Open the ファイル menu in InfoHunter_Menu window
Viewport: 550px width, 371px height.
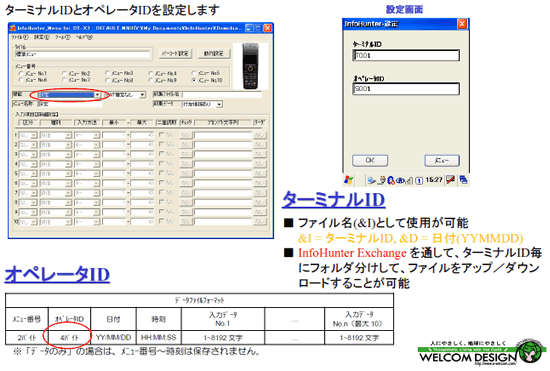click(x=19, y=37)
